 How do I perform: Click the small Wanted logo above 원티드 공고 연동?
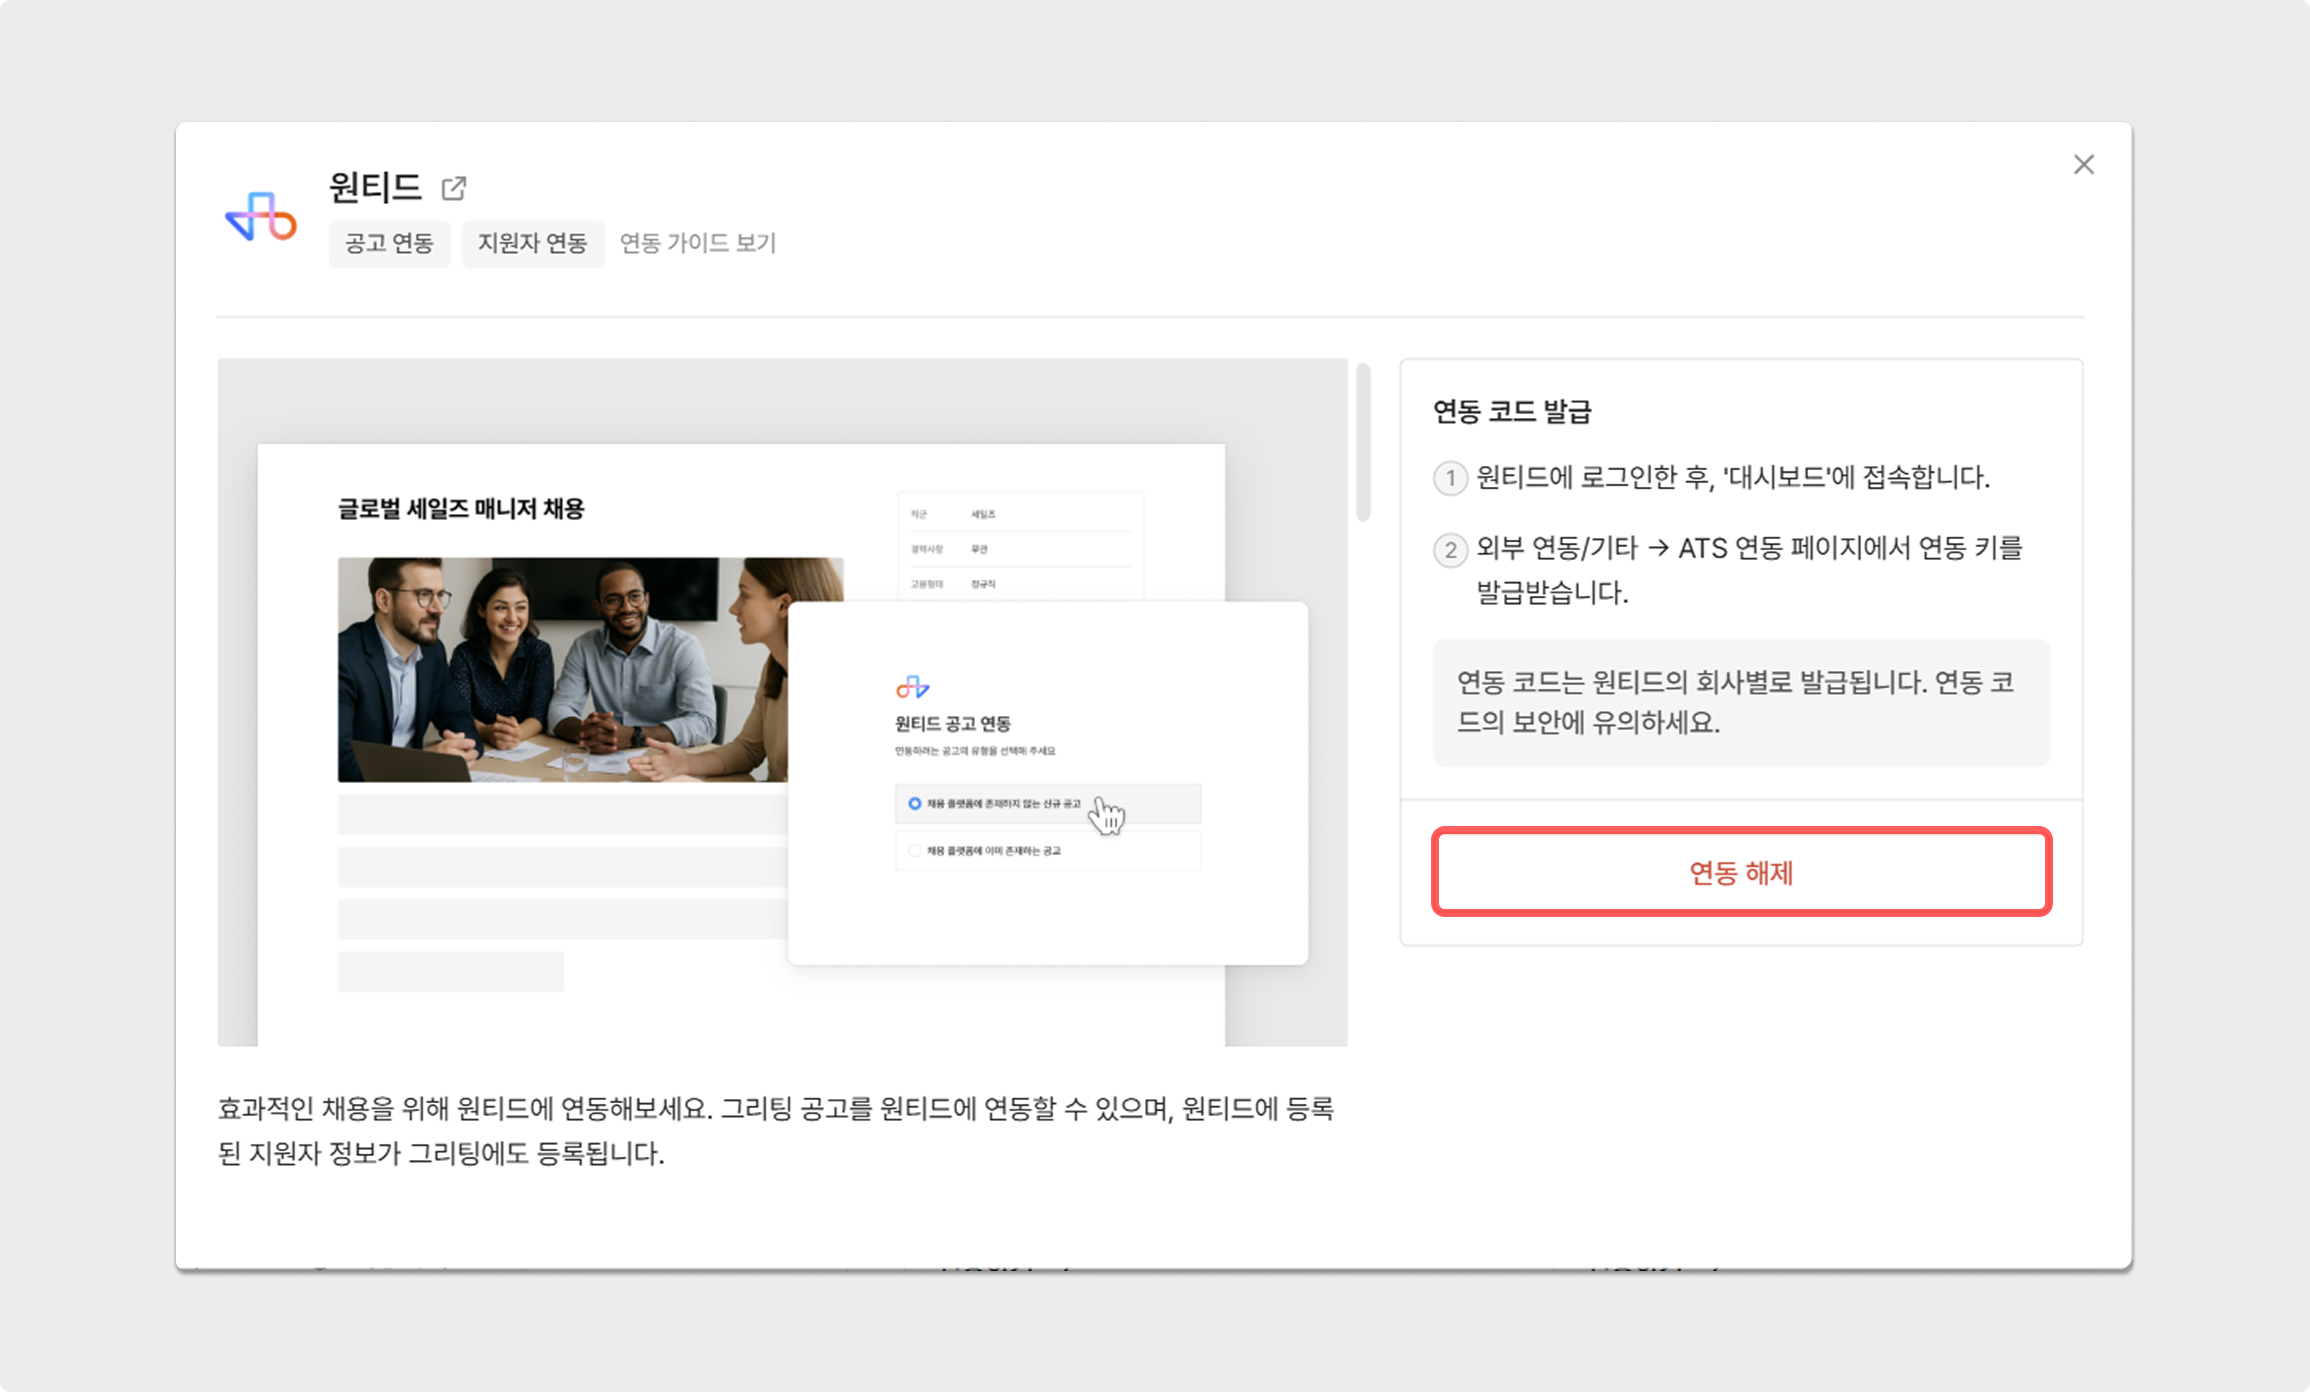point(912,687)
